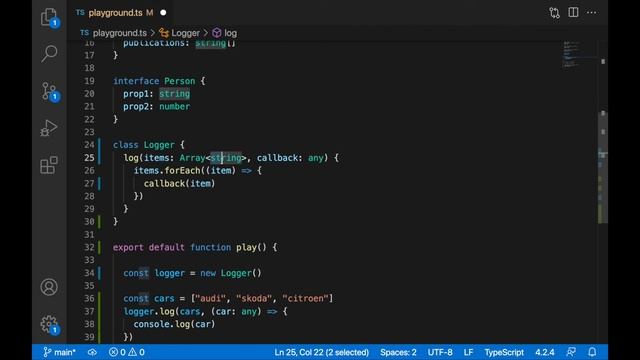Click 'interface Person' on line 19
Screen dimensions: 640x360
154,81
